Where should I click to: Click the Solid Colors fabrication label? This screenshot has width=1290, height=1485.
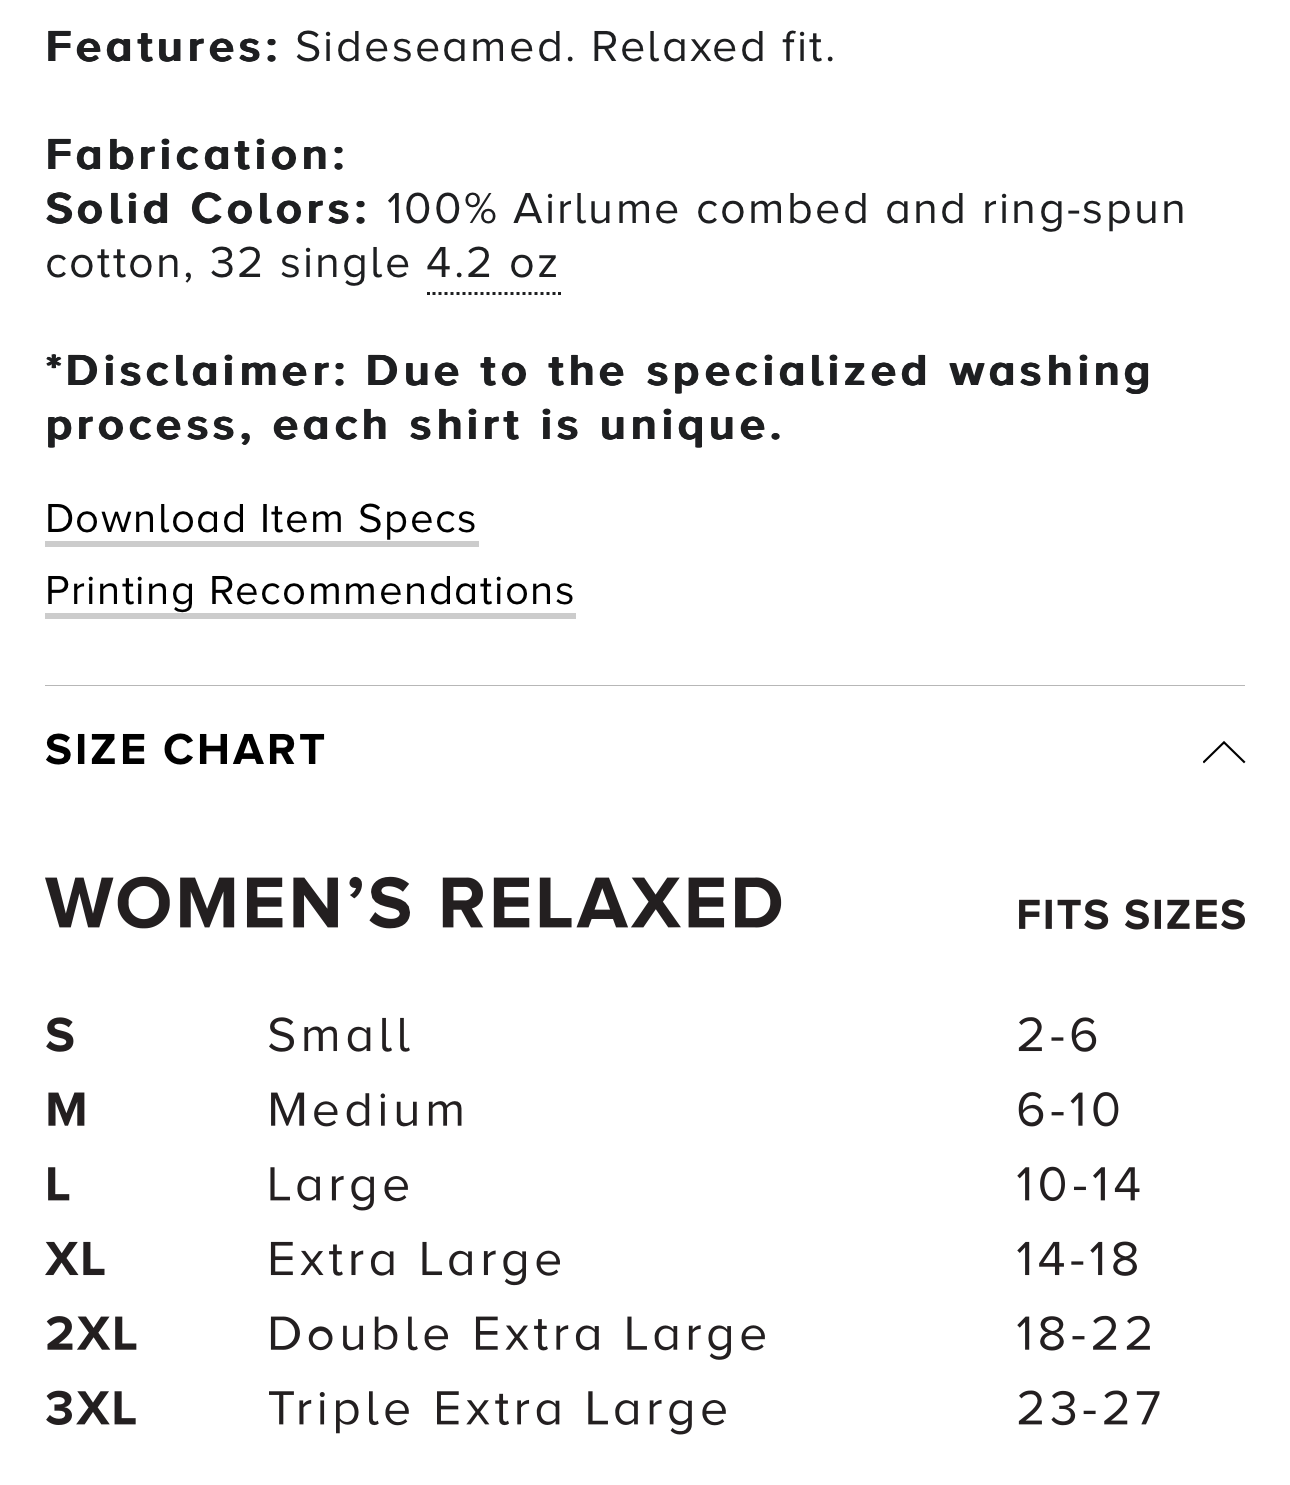coord(207,209)
